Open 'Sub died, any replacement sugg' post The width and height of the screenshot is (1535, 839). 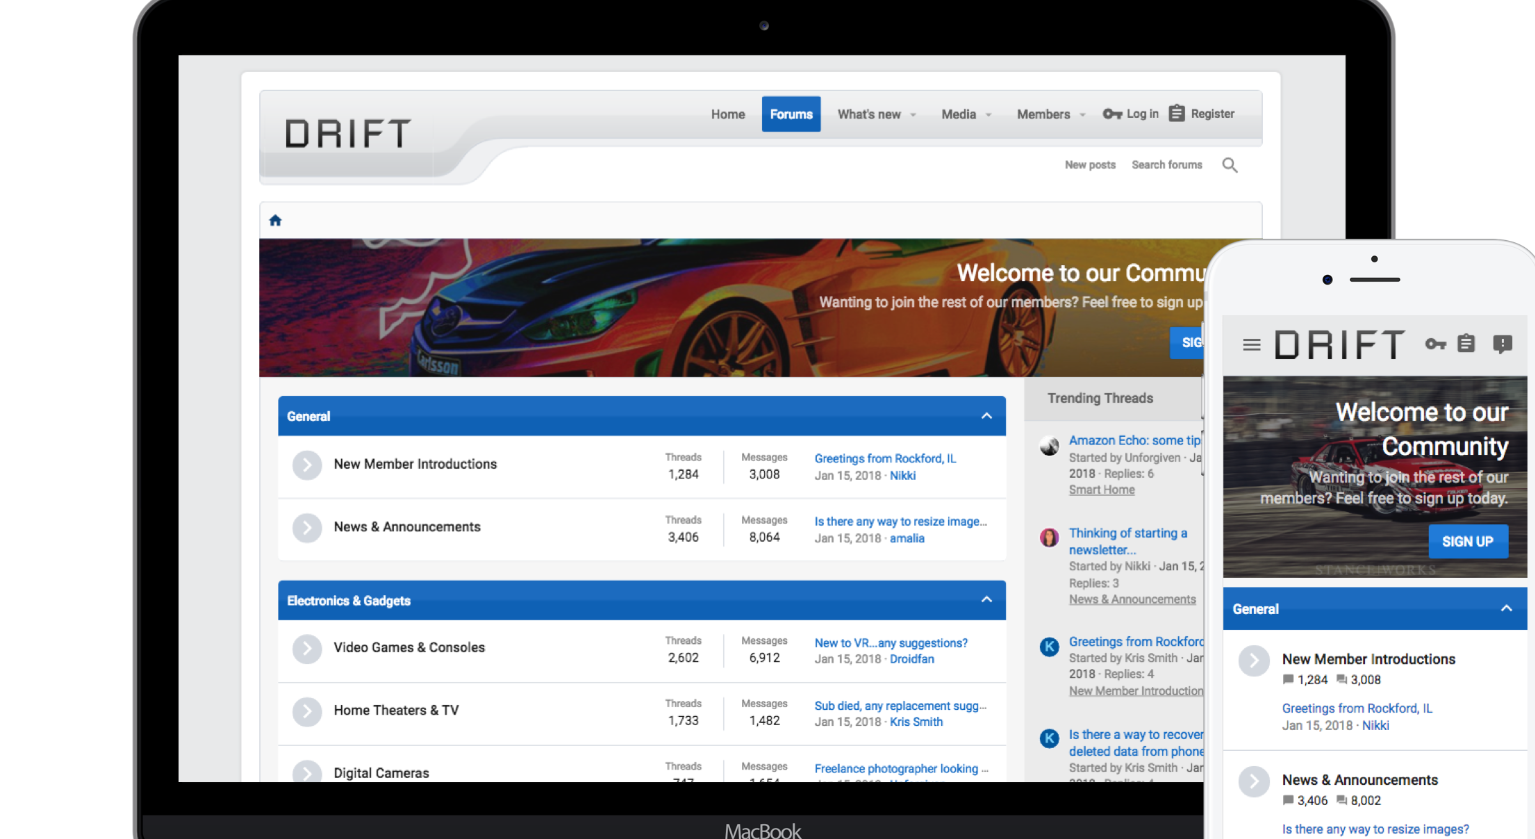900,706
